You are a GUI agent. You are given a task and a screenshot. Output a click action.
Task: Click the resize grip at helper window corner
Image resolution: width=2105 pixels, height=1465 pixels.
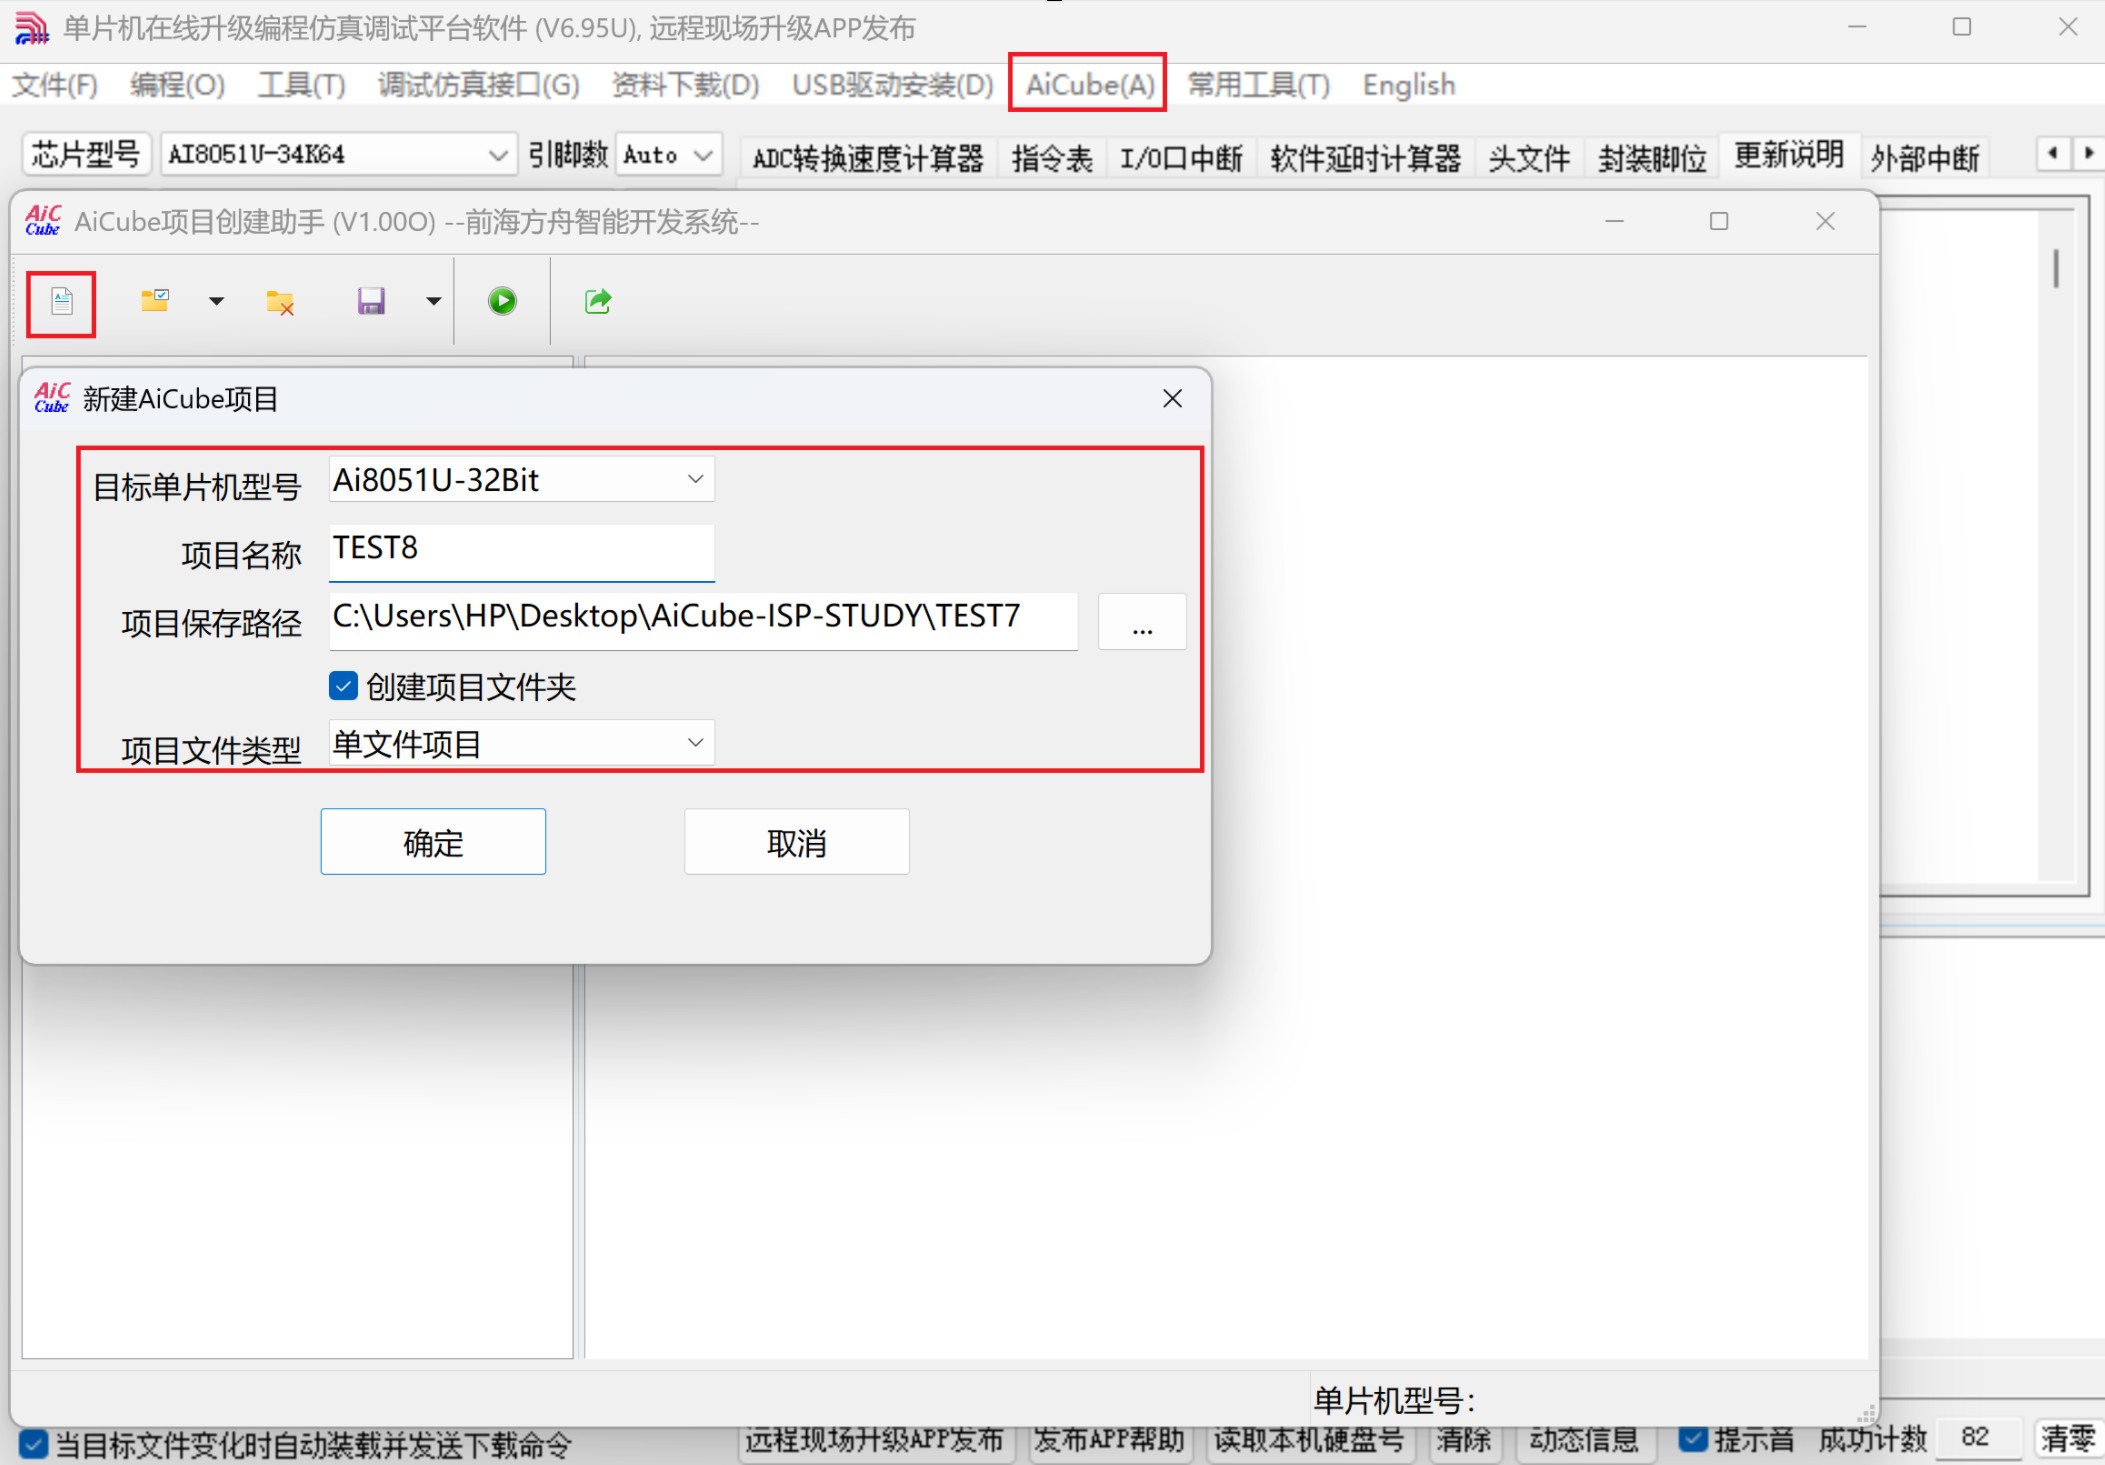(1867, 1414)
